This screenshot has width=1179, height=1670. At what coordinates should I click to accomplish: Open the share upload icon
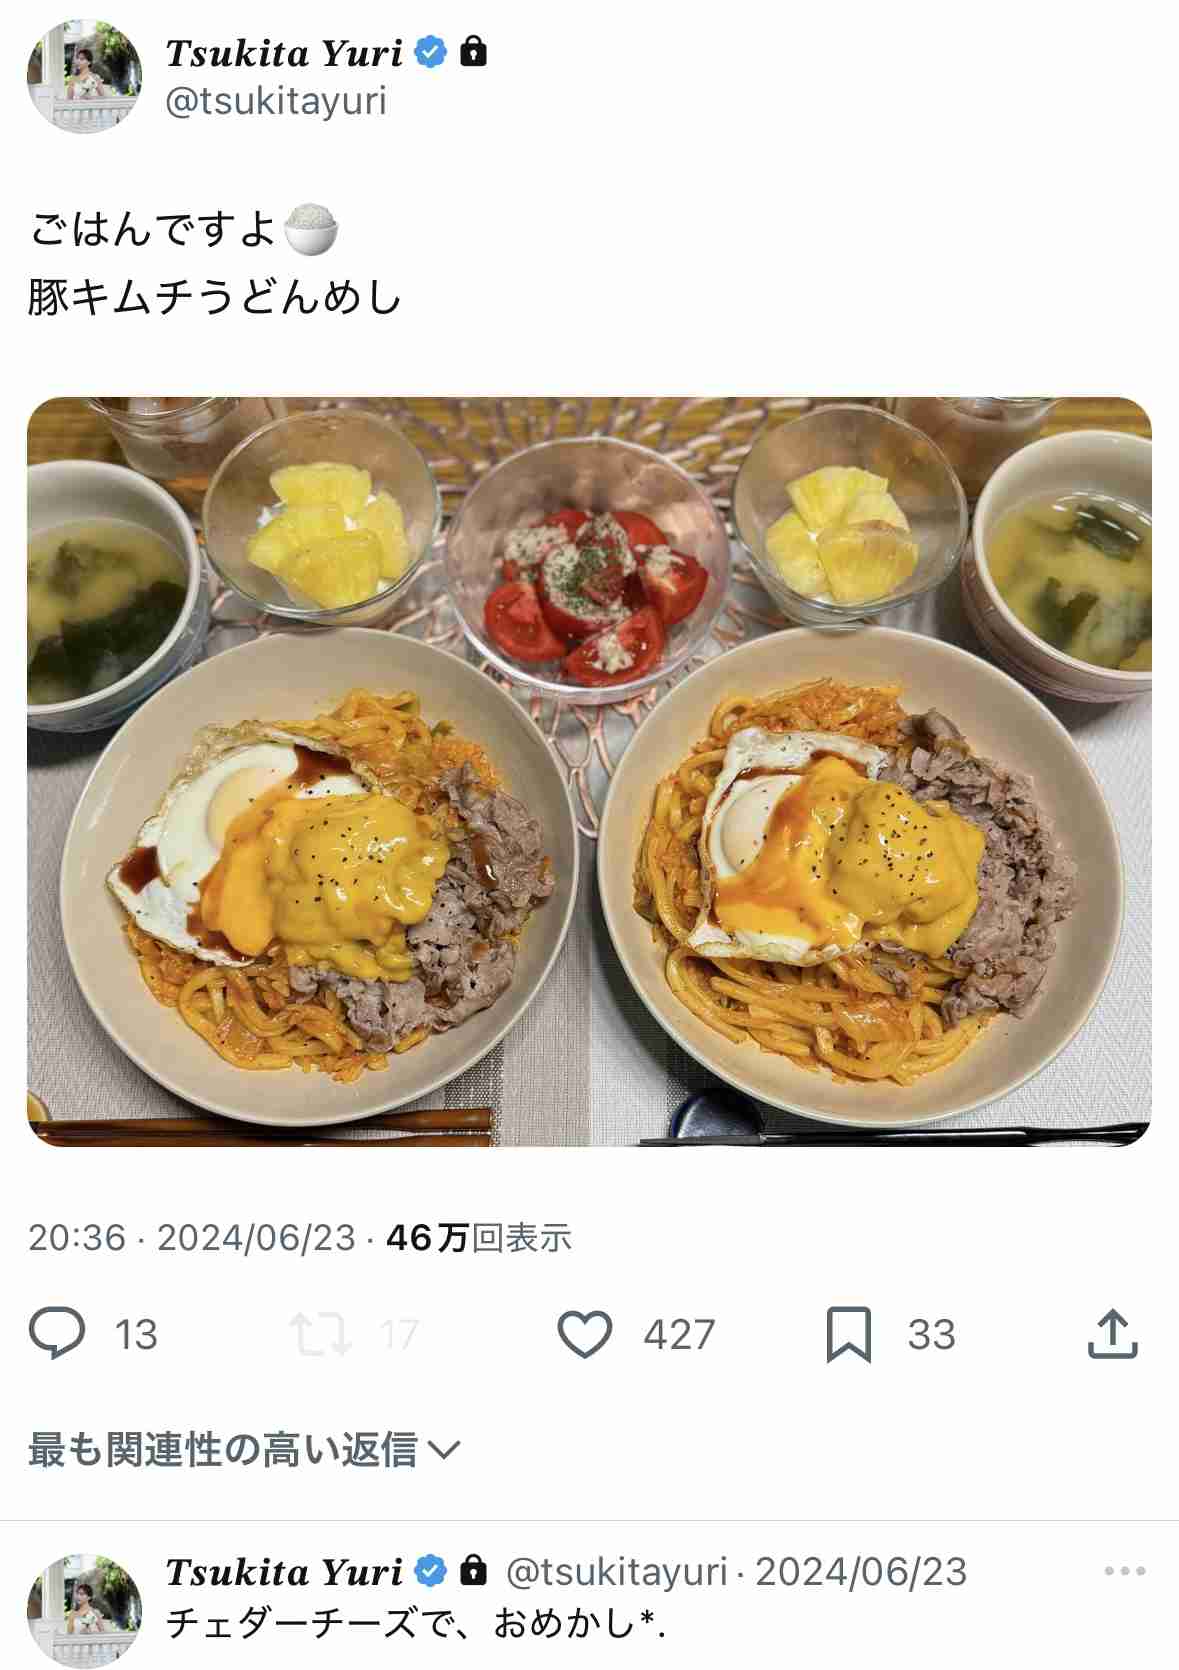tap(1112, 1333)
